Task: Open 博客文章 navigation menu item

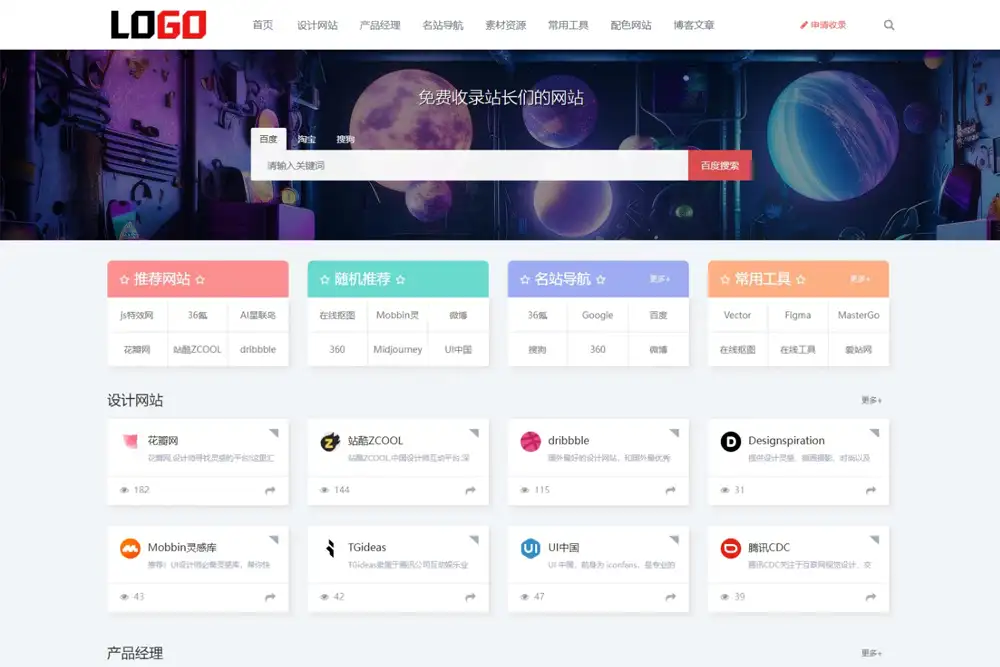Action: (694, 25)
